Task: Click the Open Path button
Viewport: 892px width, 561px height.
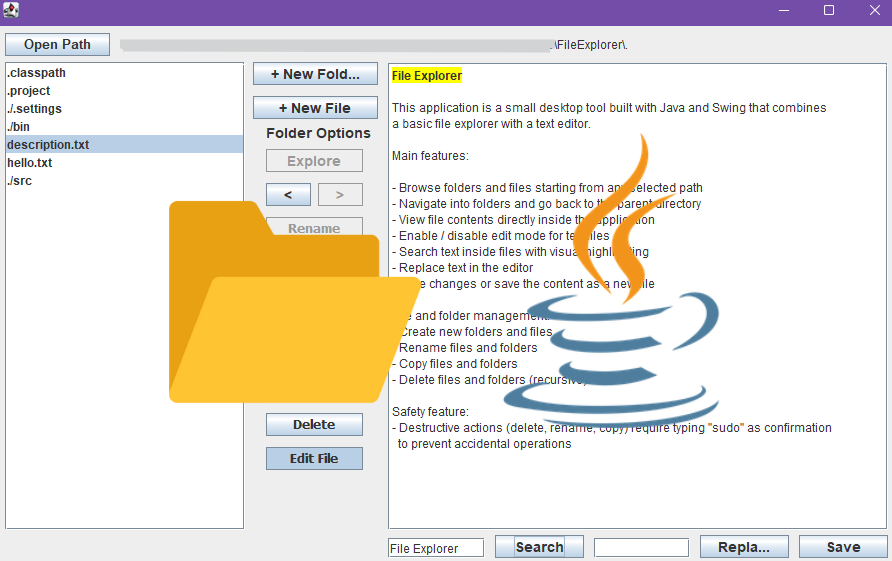Action: pyautogui.click(x=57, y=44)
